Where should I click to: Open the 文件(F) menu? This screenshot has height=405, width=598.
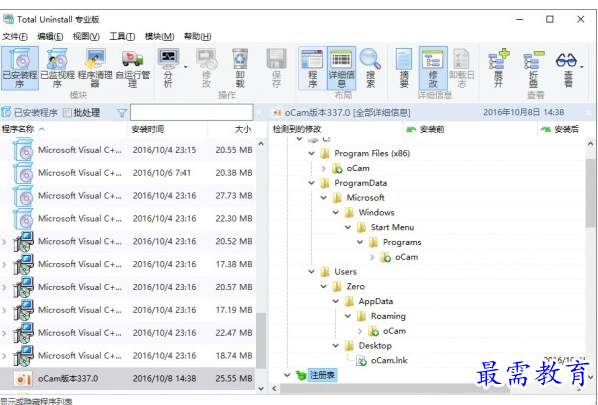coord(15,37)
